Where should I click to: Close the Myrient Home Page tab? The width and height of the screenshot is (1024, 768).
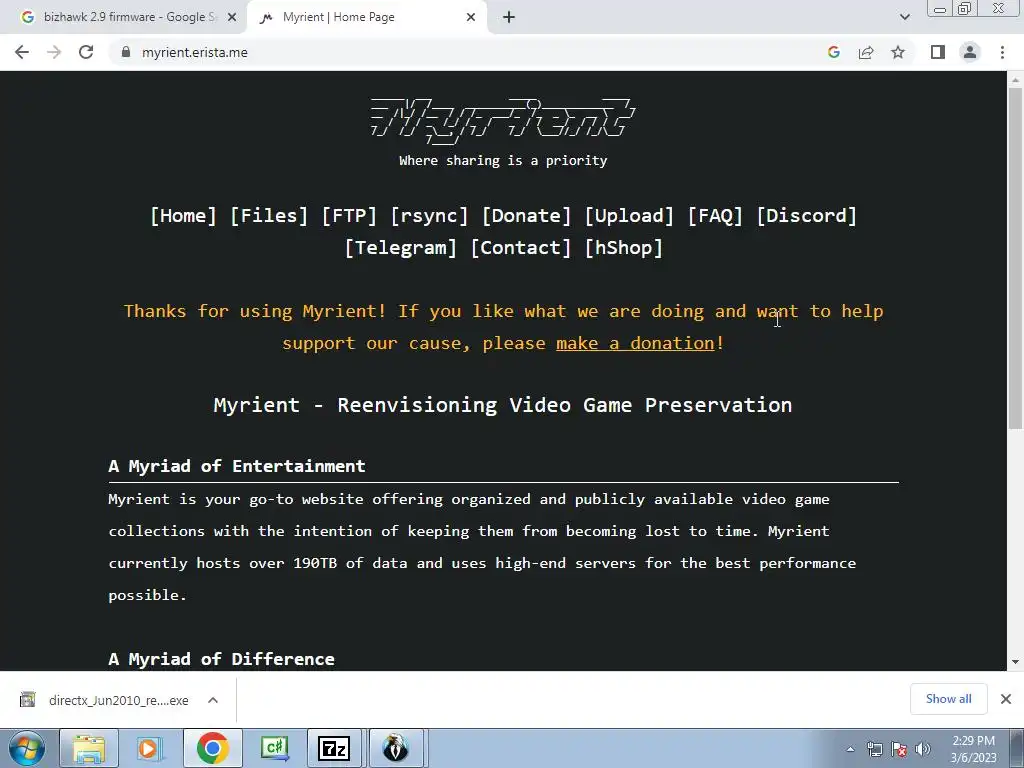coord(471,18)
